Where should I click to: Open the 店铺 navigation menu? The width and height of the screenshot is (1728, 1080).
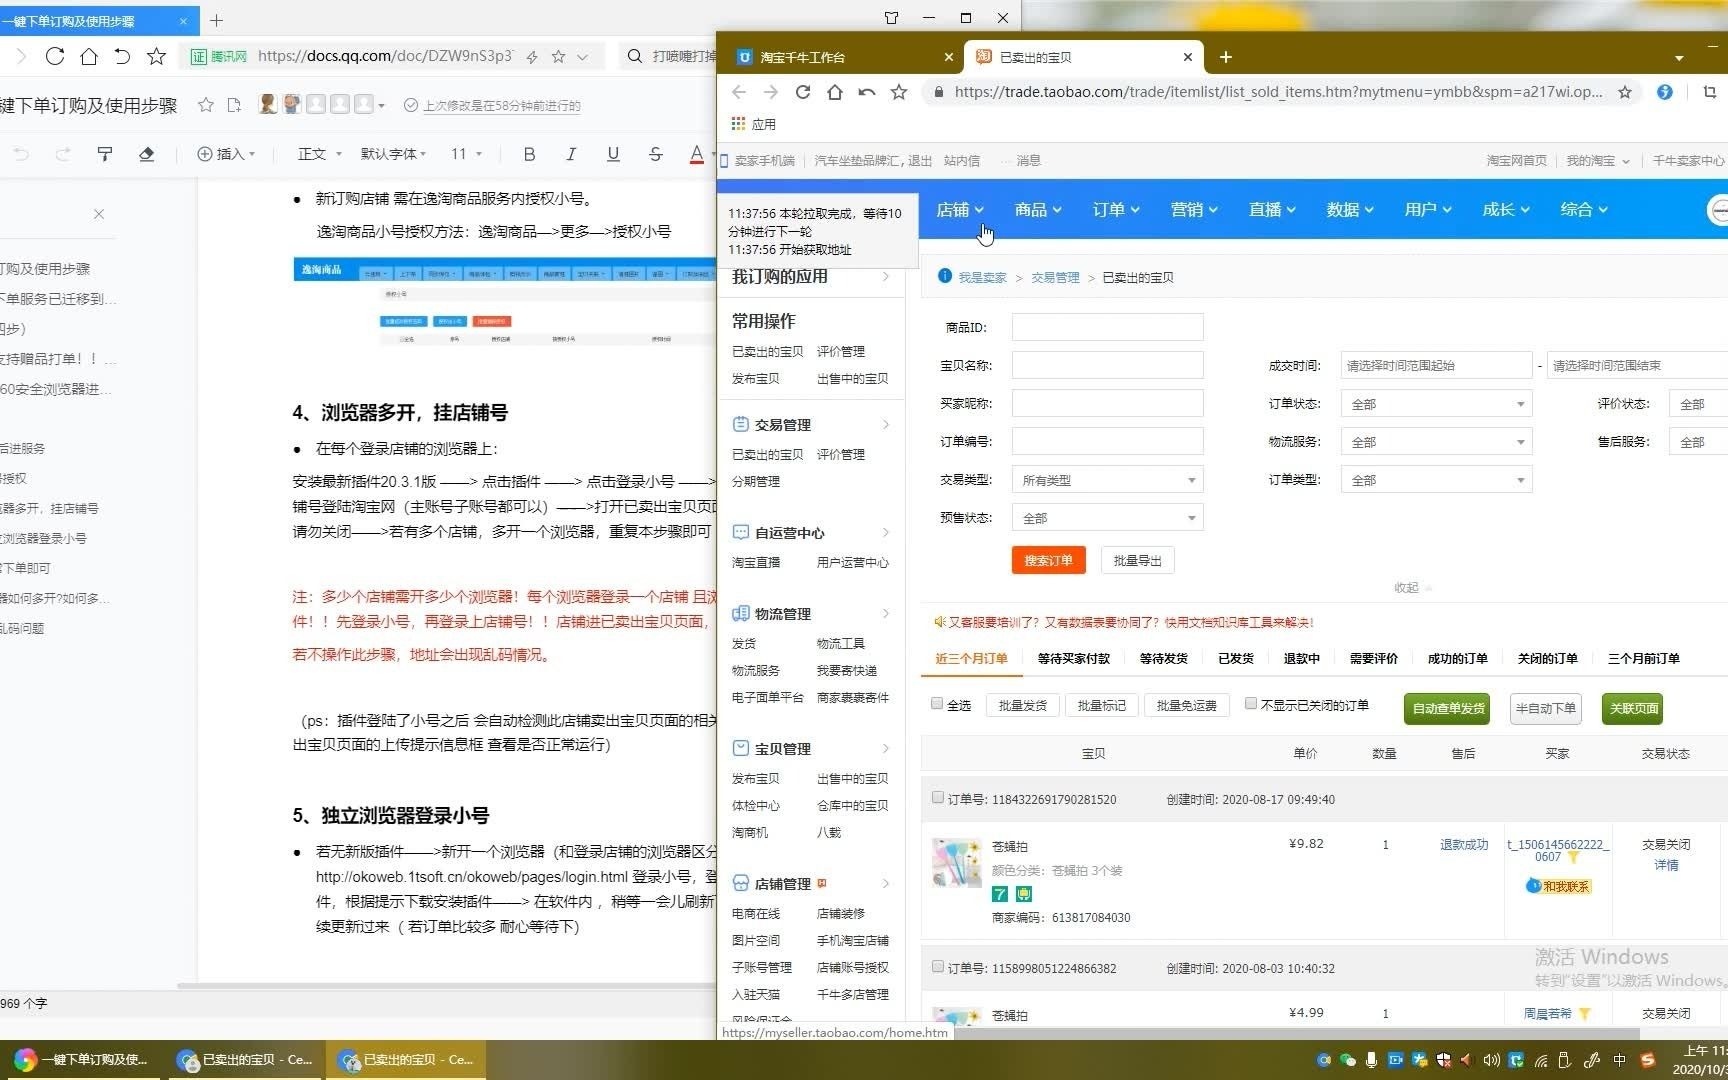pyautogui.click(x=960, y=209)
